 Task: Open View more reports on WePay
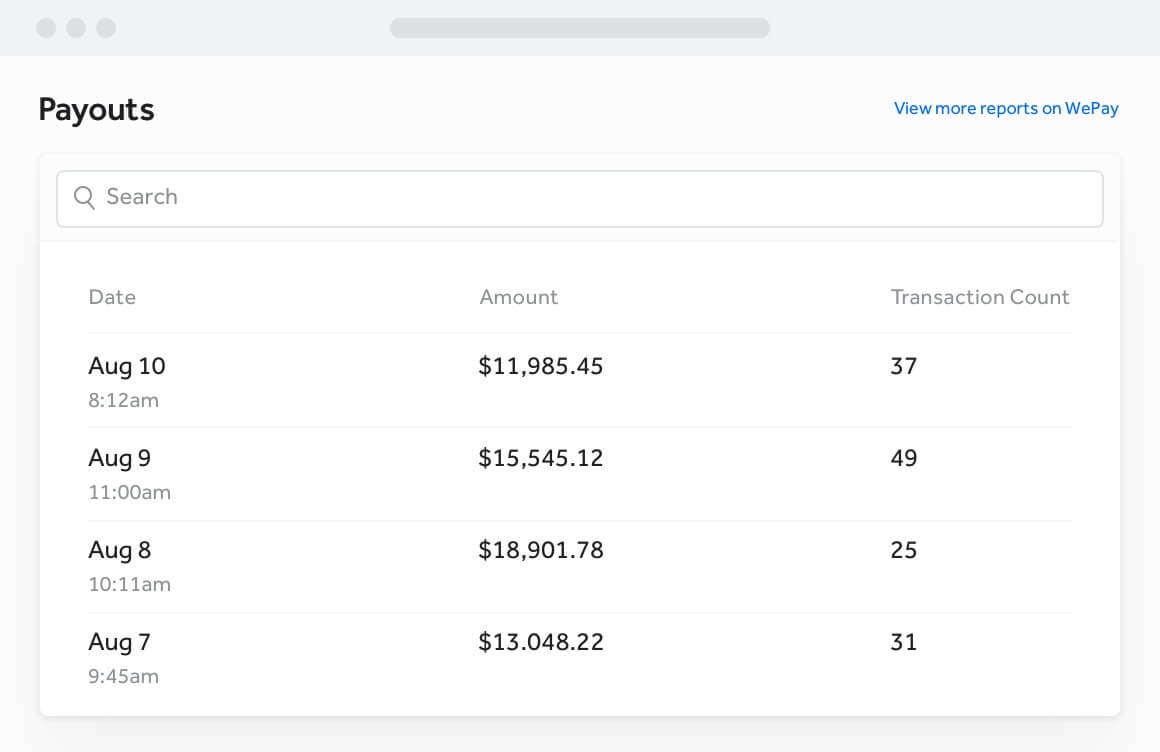point(1006,108)
